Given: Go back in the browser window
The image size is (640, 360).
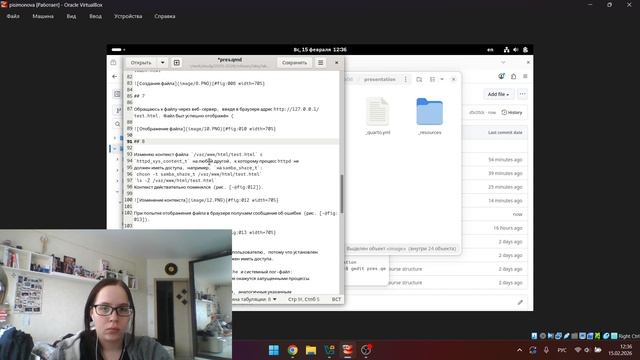Looking at the screenshot, I should 115,76.
